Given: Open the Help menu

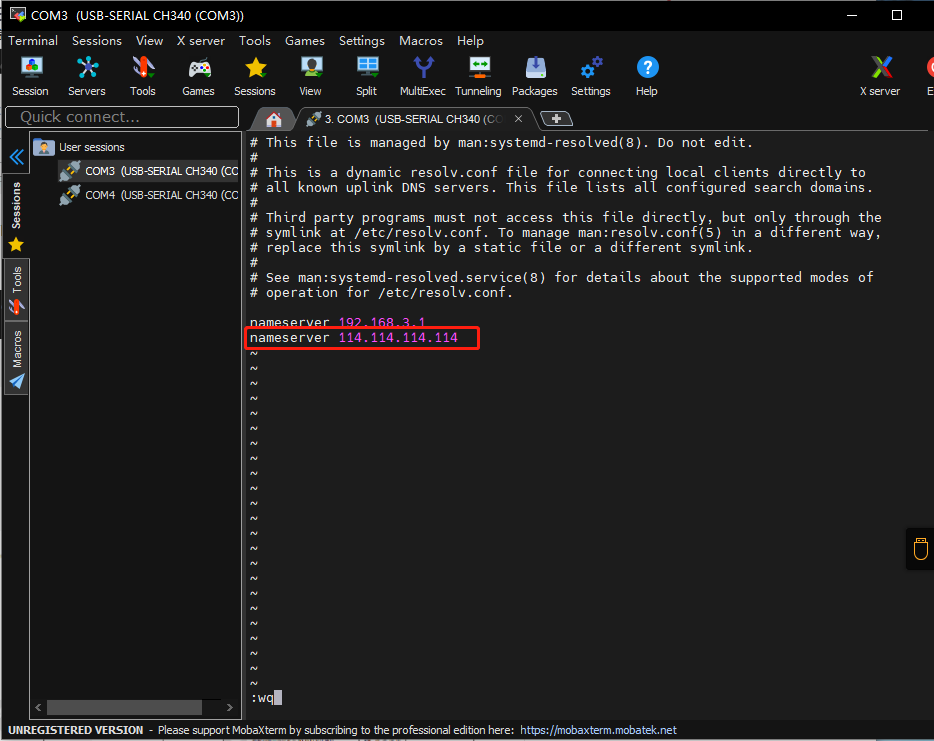Looking at the screenshot, I should point(470,41).
